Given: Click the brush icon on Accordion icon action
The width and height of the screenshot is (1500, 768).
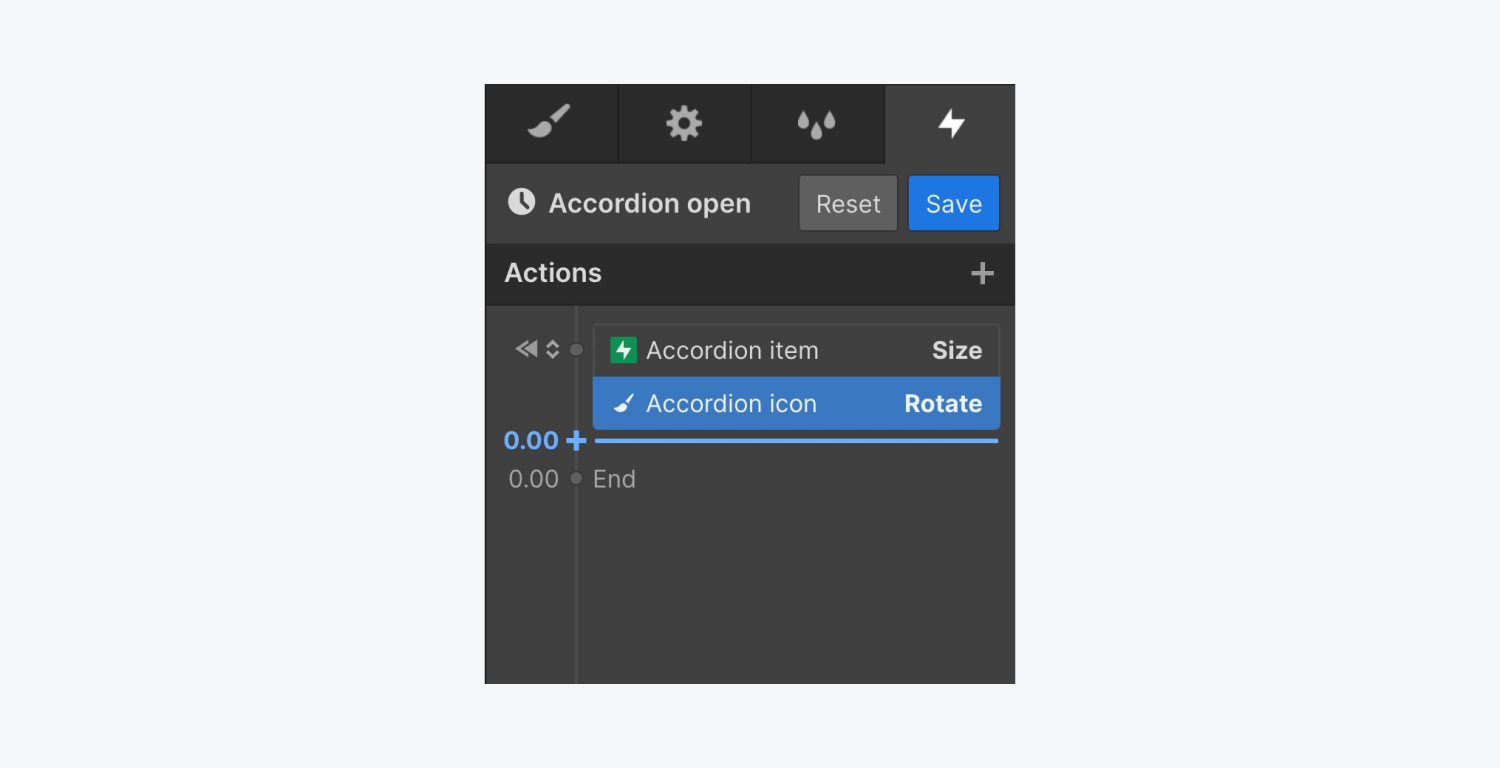Looking at the screenshot, I should click(624, 403).
